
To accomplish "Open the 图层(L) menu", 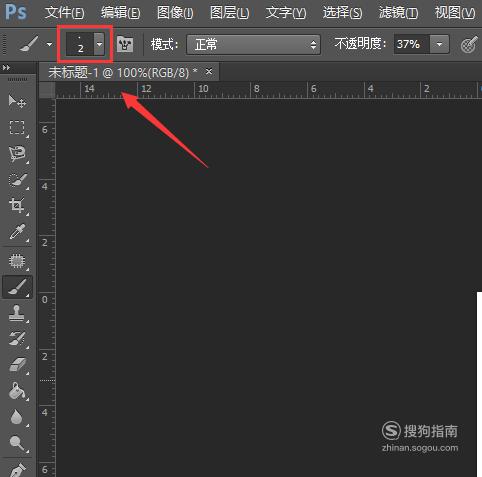I will [230, 13].
